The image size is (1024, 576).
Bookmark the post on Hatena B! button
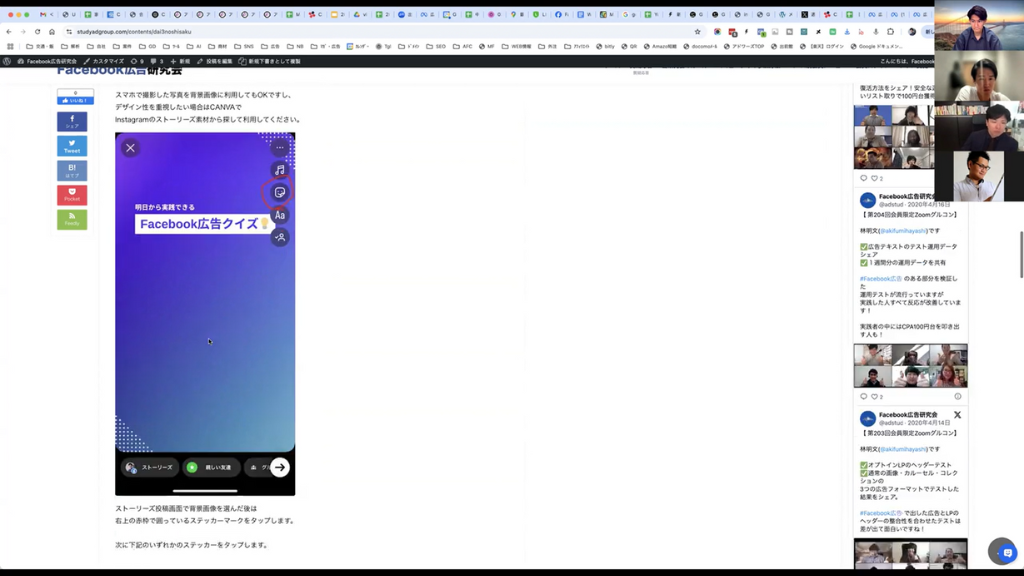click(x=72, y=170)
